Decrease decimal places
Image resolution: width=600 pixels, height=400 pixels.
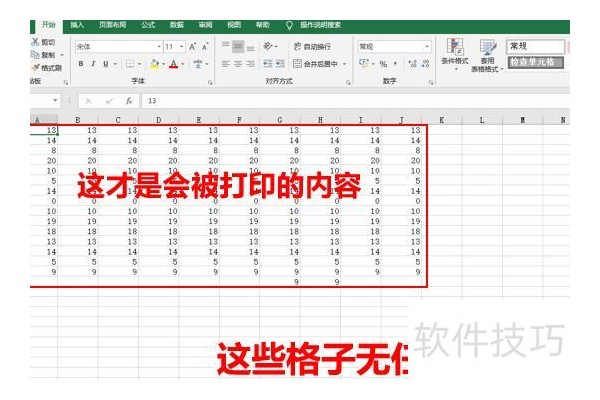(x=425, y=64)
